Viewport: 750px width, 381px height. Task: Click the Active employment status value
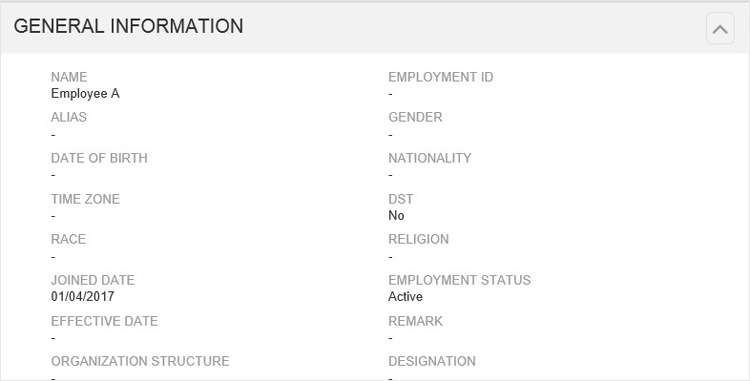pos(405,296)
